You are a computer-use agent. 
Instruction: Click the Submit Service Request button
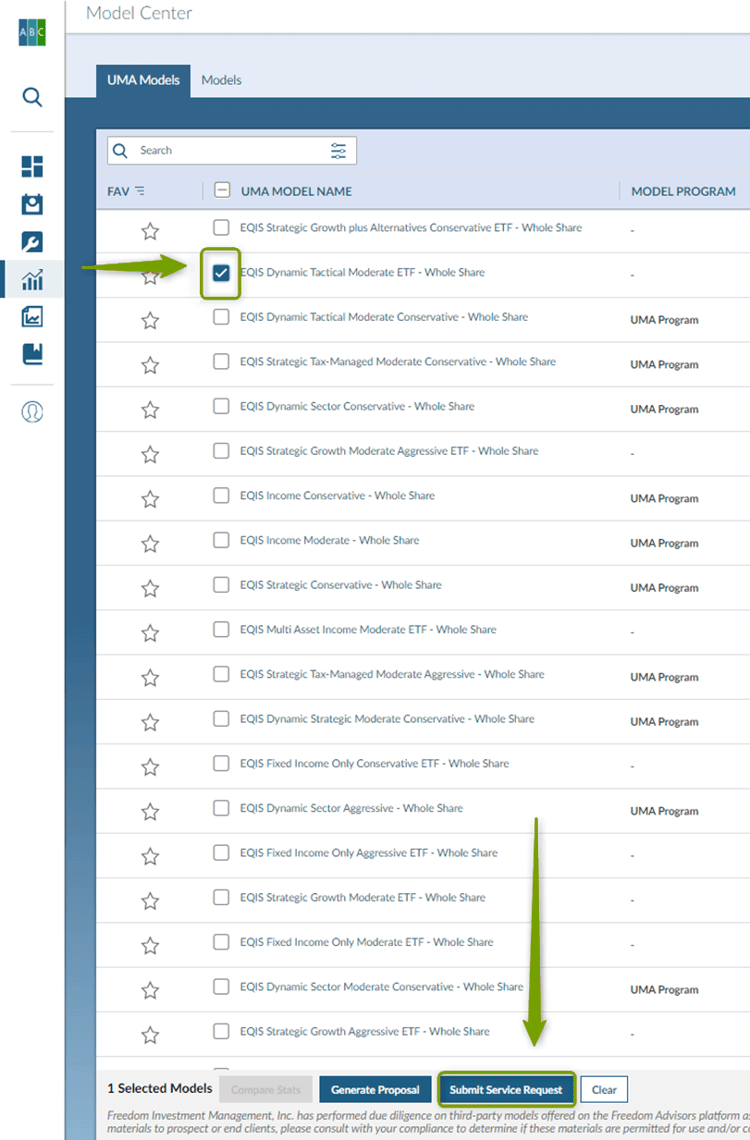tap(506, 1089)
